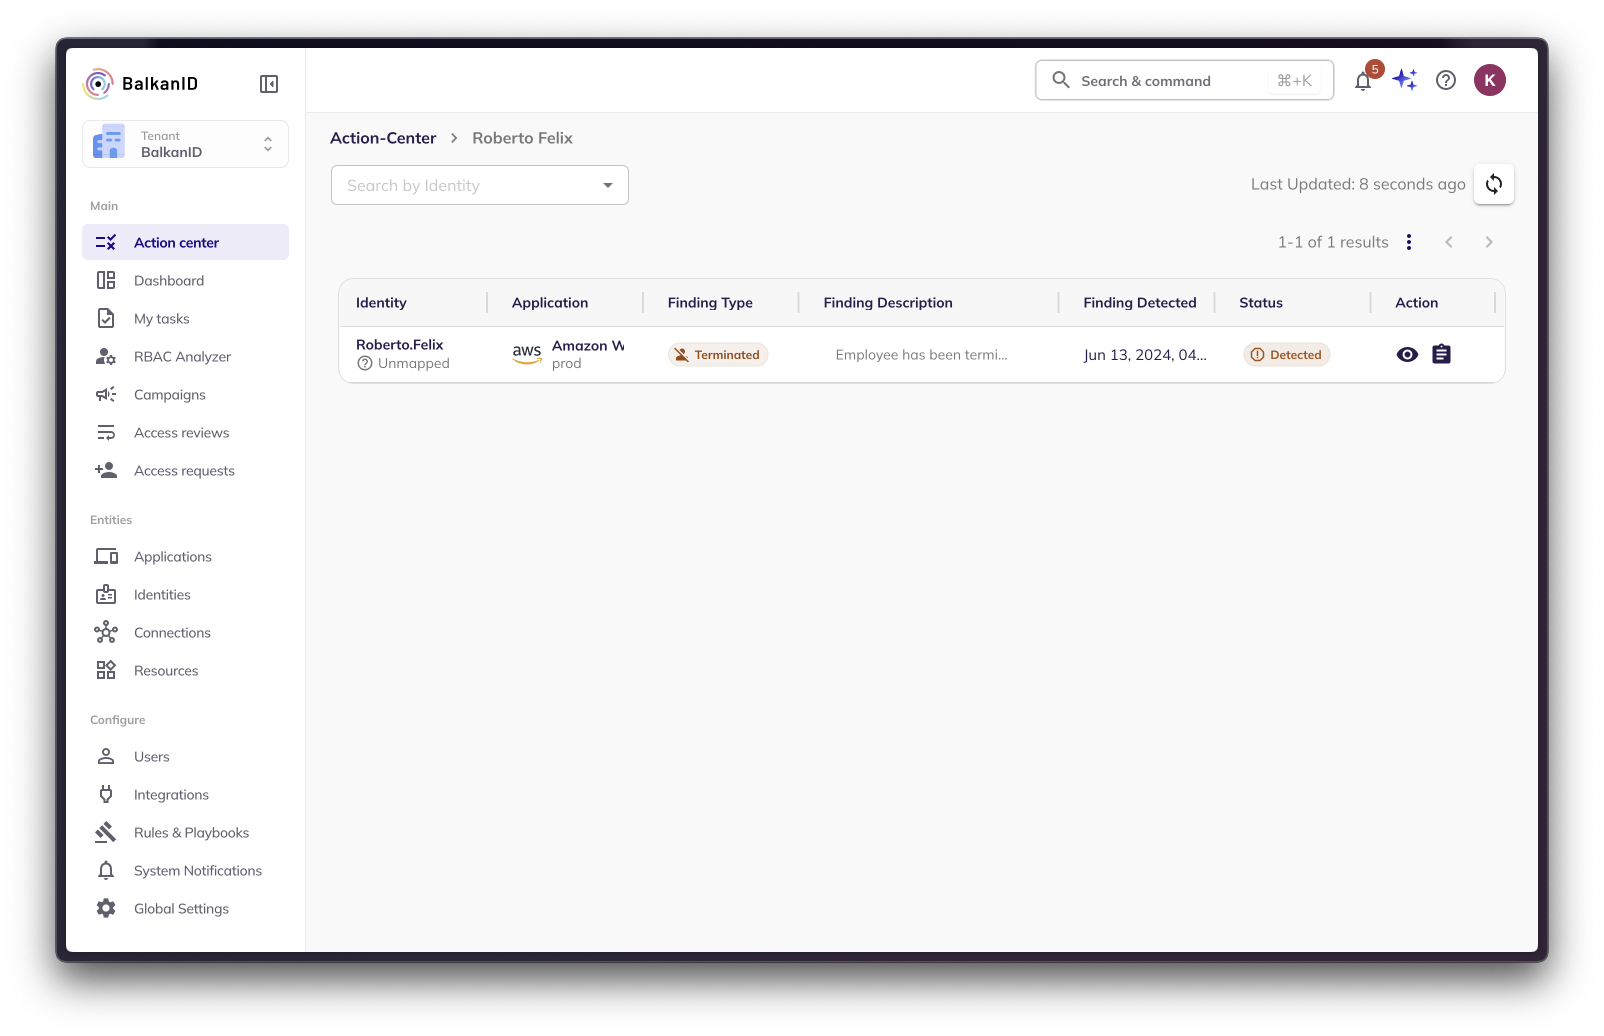Expand the Tenant BalkanID switcher
Screen dimensions: 1604x1036
(x=185, y=144)
